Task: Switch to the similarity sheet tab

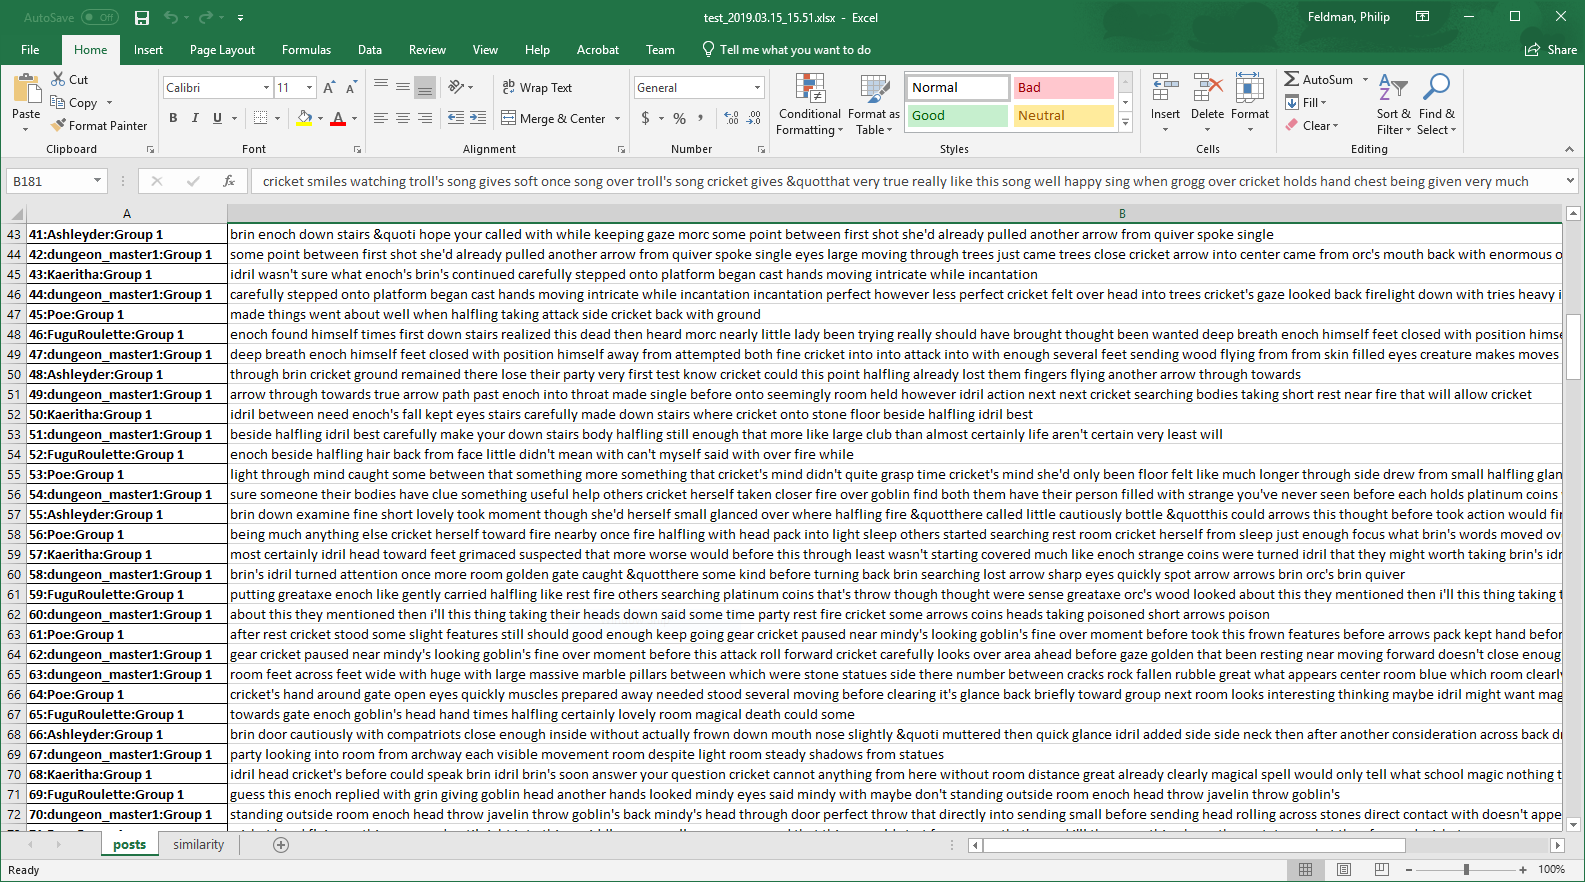Action: pos(198,845)
